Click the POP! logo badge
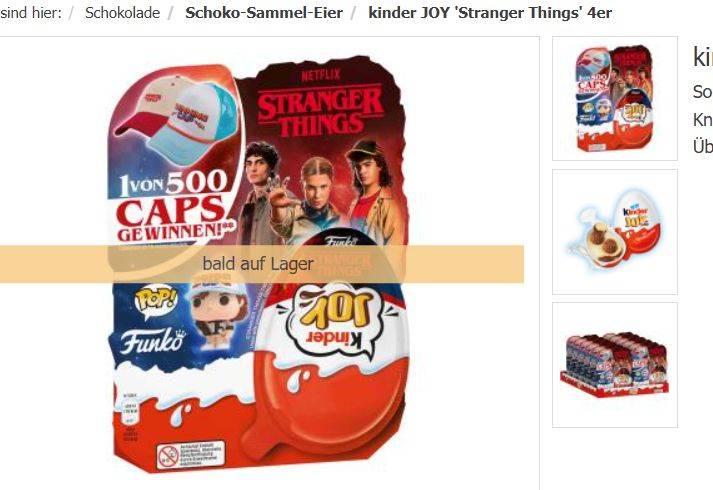The image size is (713, 490). [x=156, y=300]
